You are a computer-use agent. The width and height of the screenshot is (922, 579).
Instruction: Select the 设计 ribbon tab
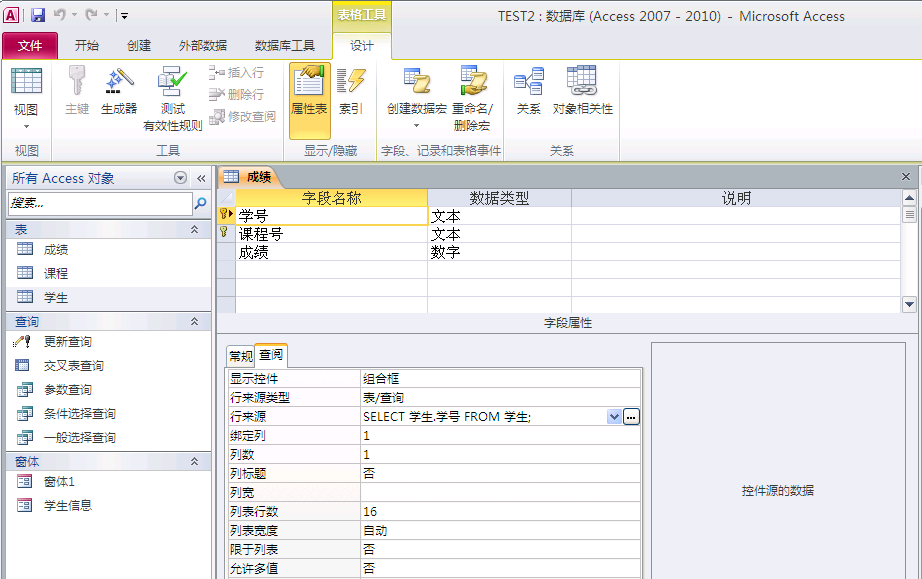click(x=362, y=46)
